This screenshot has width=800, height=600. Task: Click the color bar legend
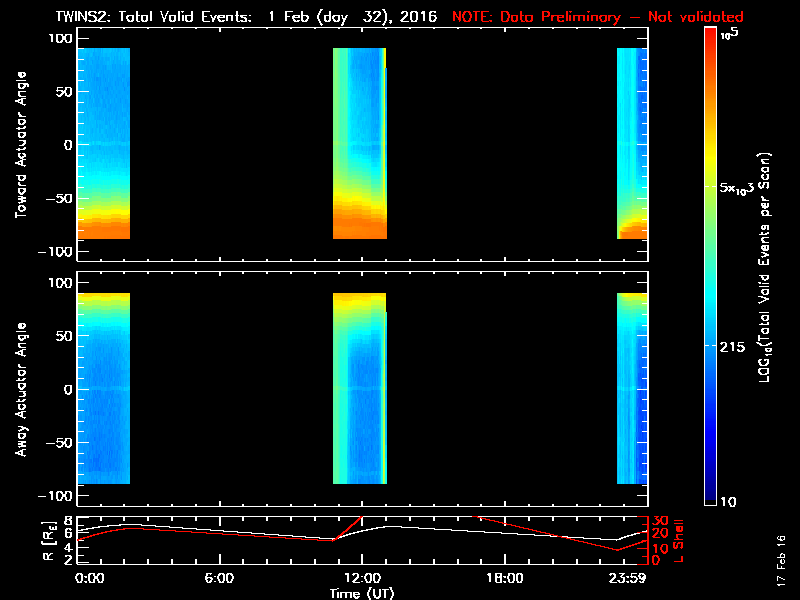pyautogui.click(x=710, y=266)
